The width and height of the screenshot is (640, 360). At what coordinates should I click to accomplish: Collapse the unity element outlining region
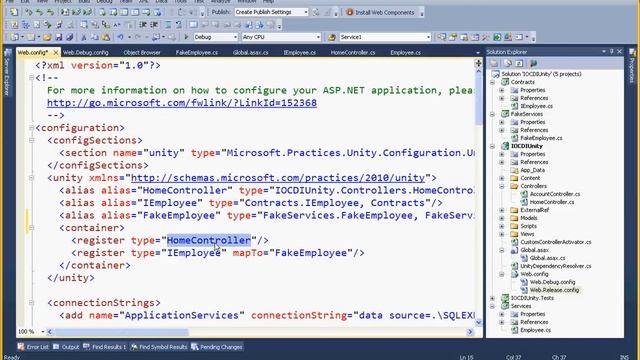pos(31,178)
